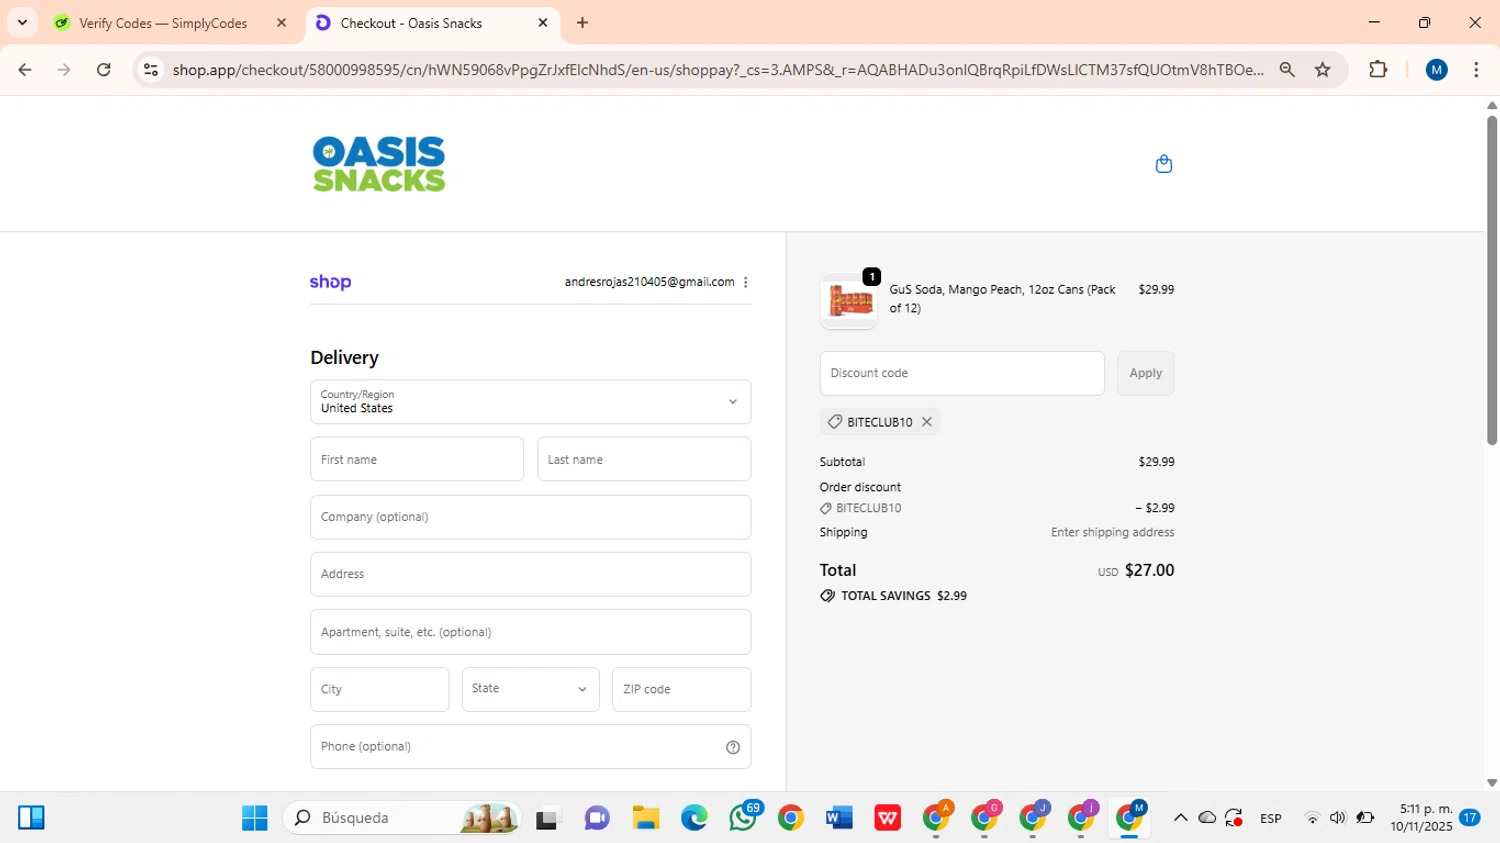Open Microsoft Edge from the taskbar
The height and width of the screenshot is (843, 1500).
click(x=694, y=818)
